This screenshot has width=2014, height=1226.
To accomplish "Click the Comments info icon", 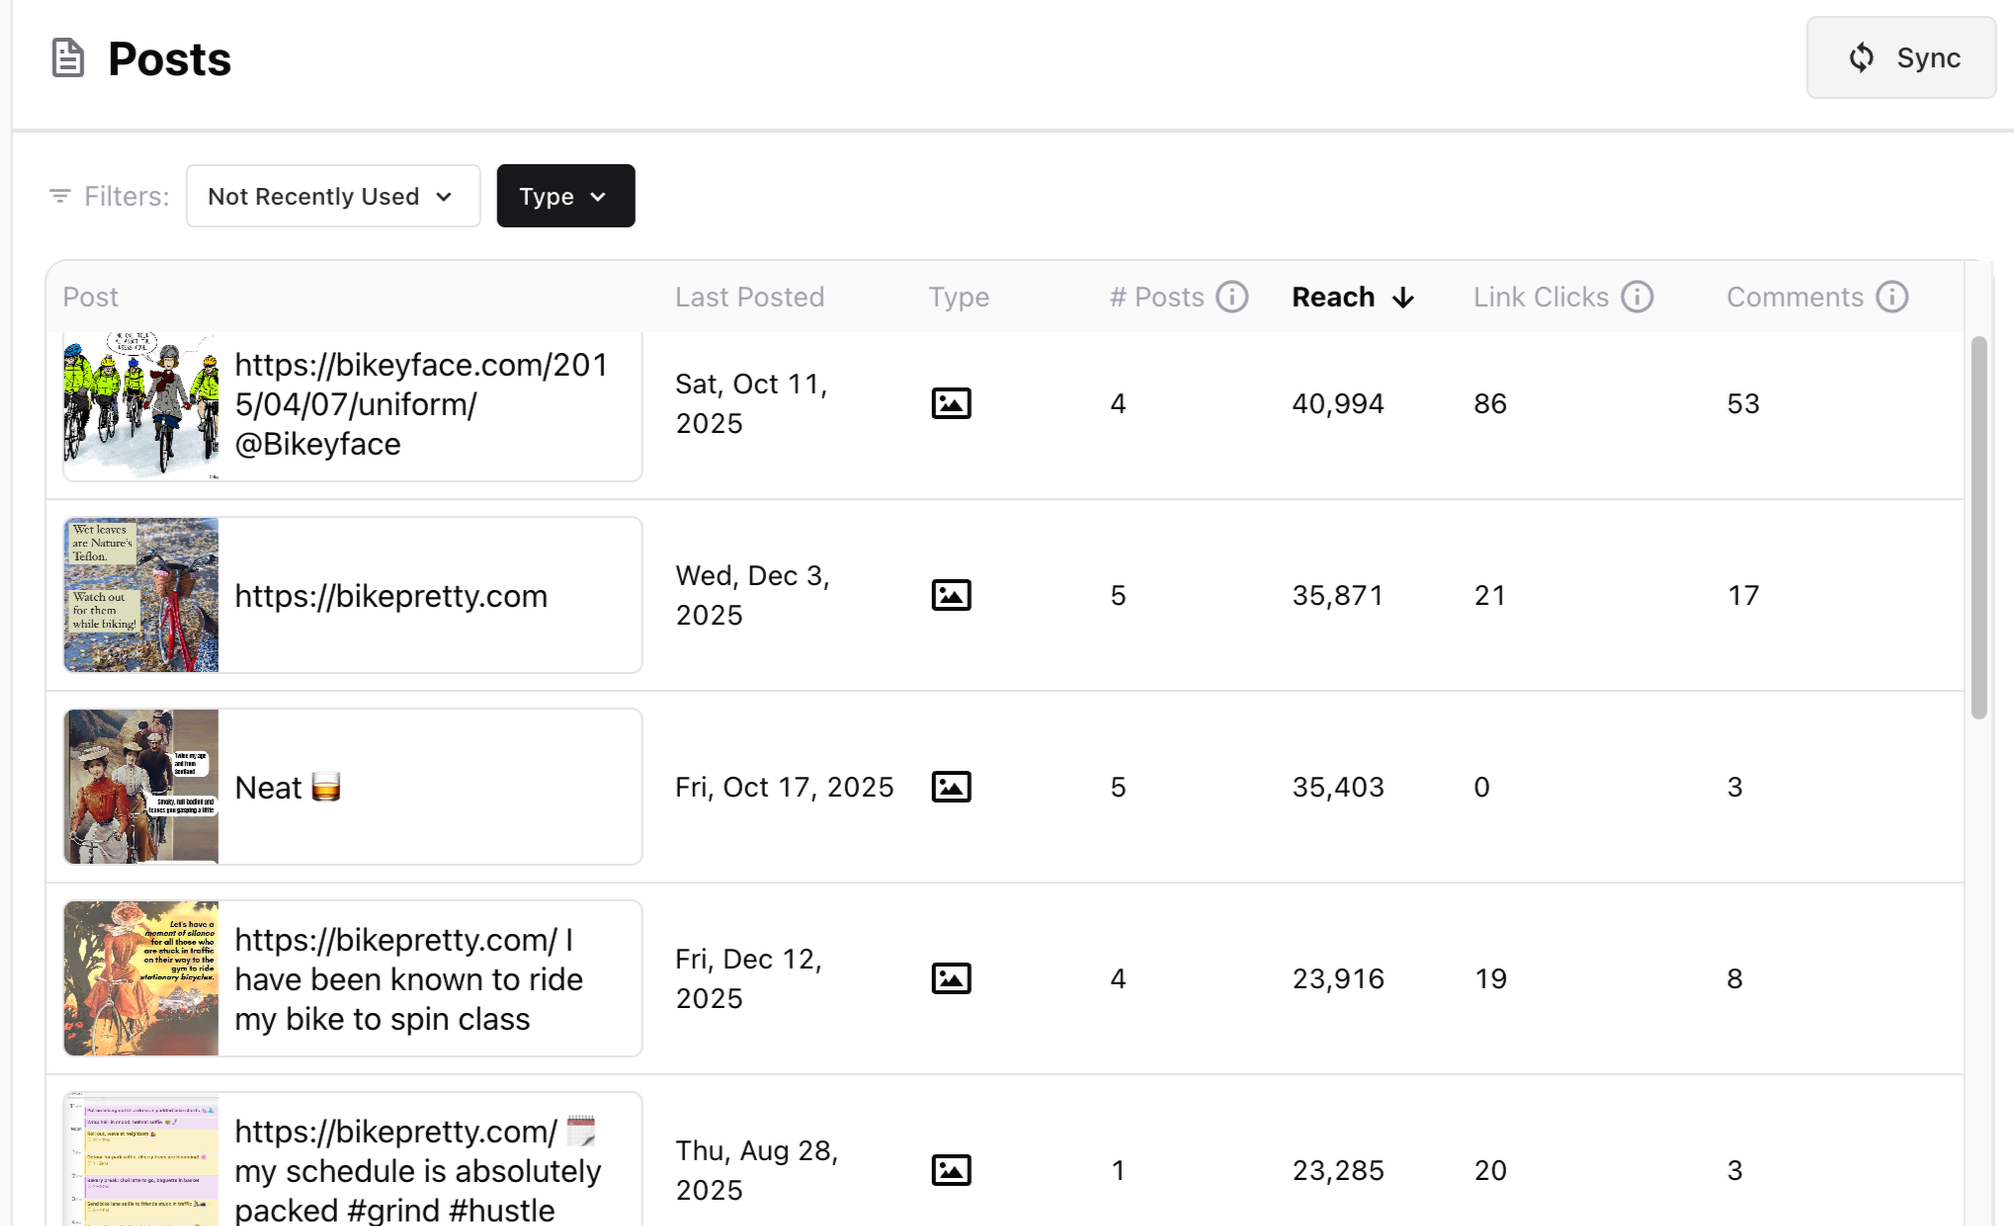I will (x=1892, y=297).
